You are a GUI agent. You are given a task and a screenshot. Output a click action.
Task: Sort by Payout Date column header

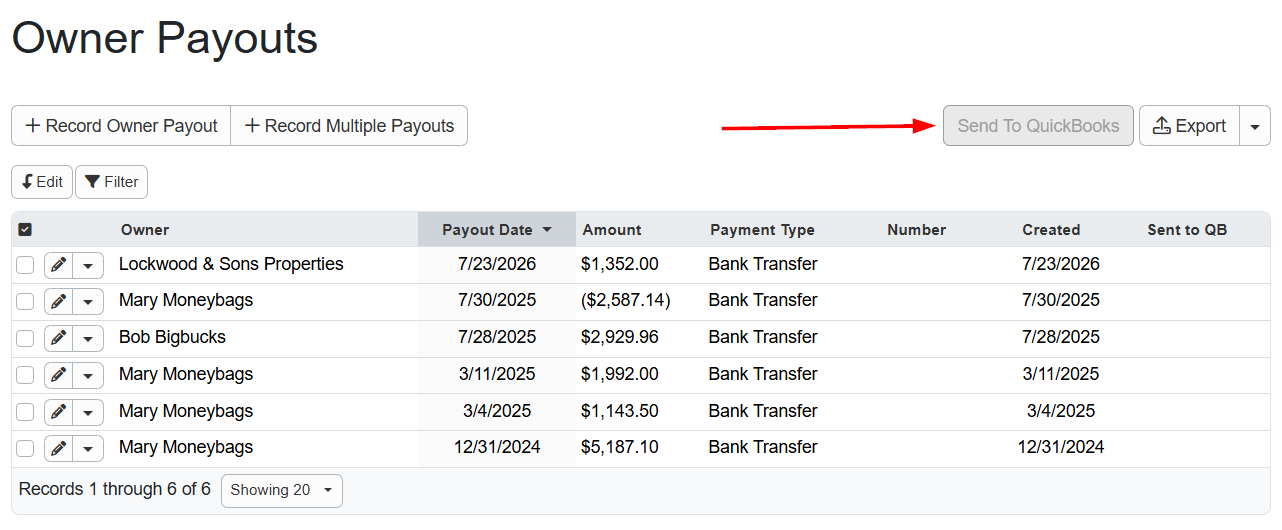[x=497, y=229]
